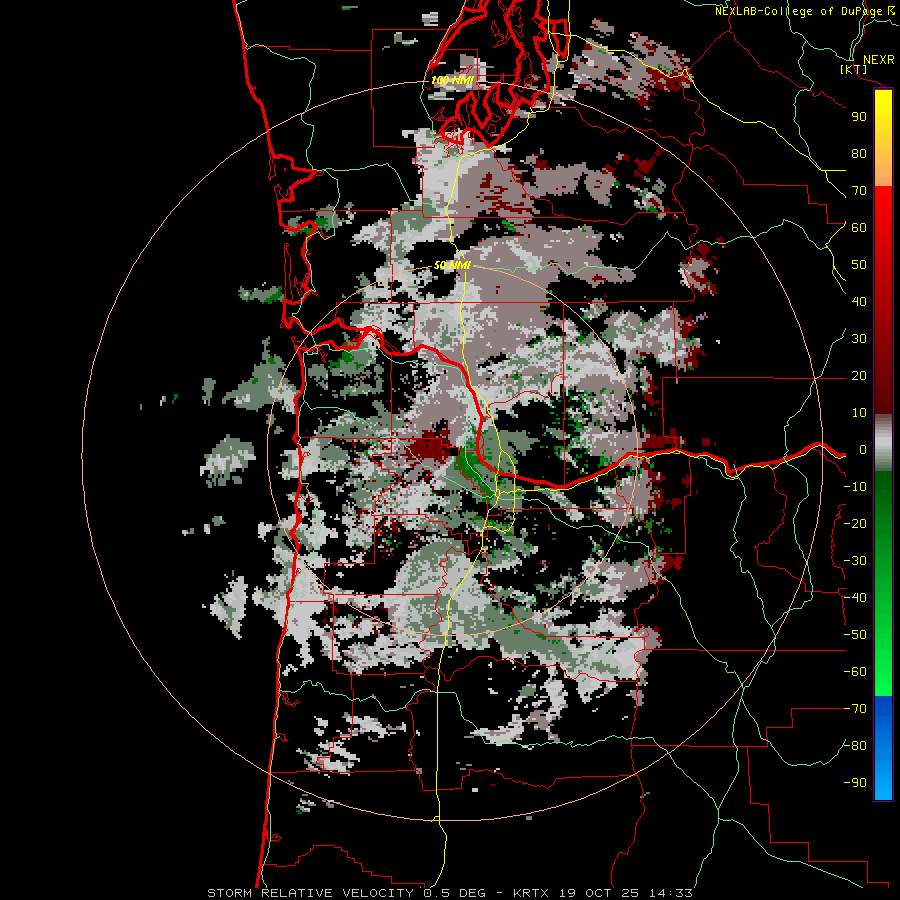Click STORM RELATIVE VELOCITY in the caption
Image resolution: width=900 pixels, height=900 pixels.
pos(313,893)
